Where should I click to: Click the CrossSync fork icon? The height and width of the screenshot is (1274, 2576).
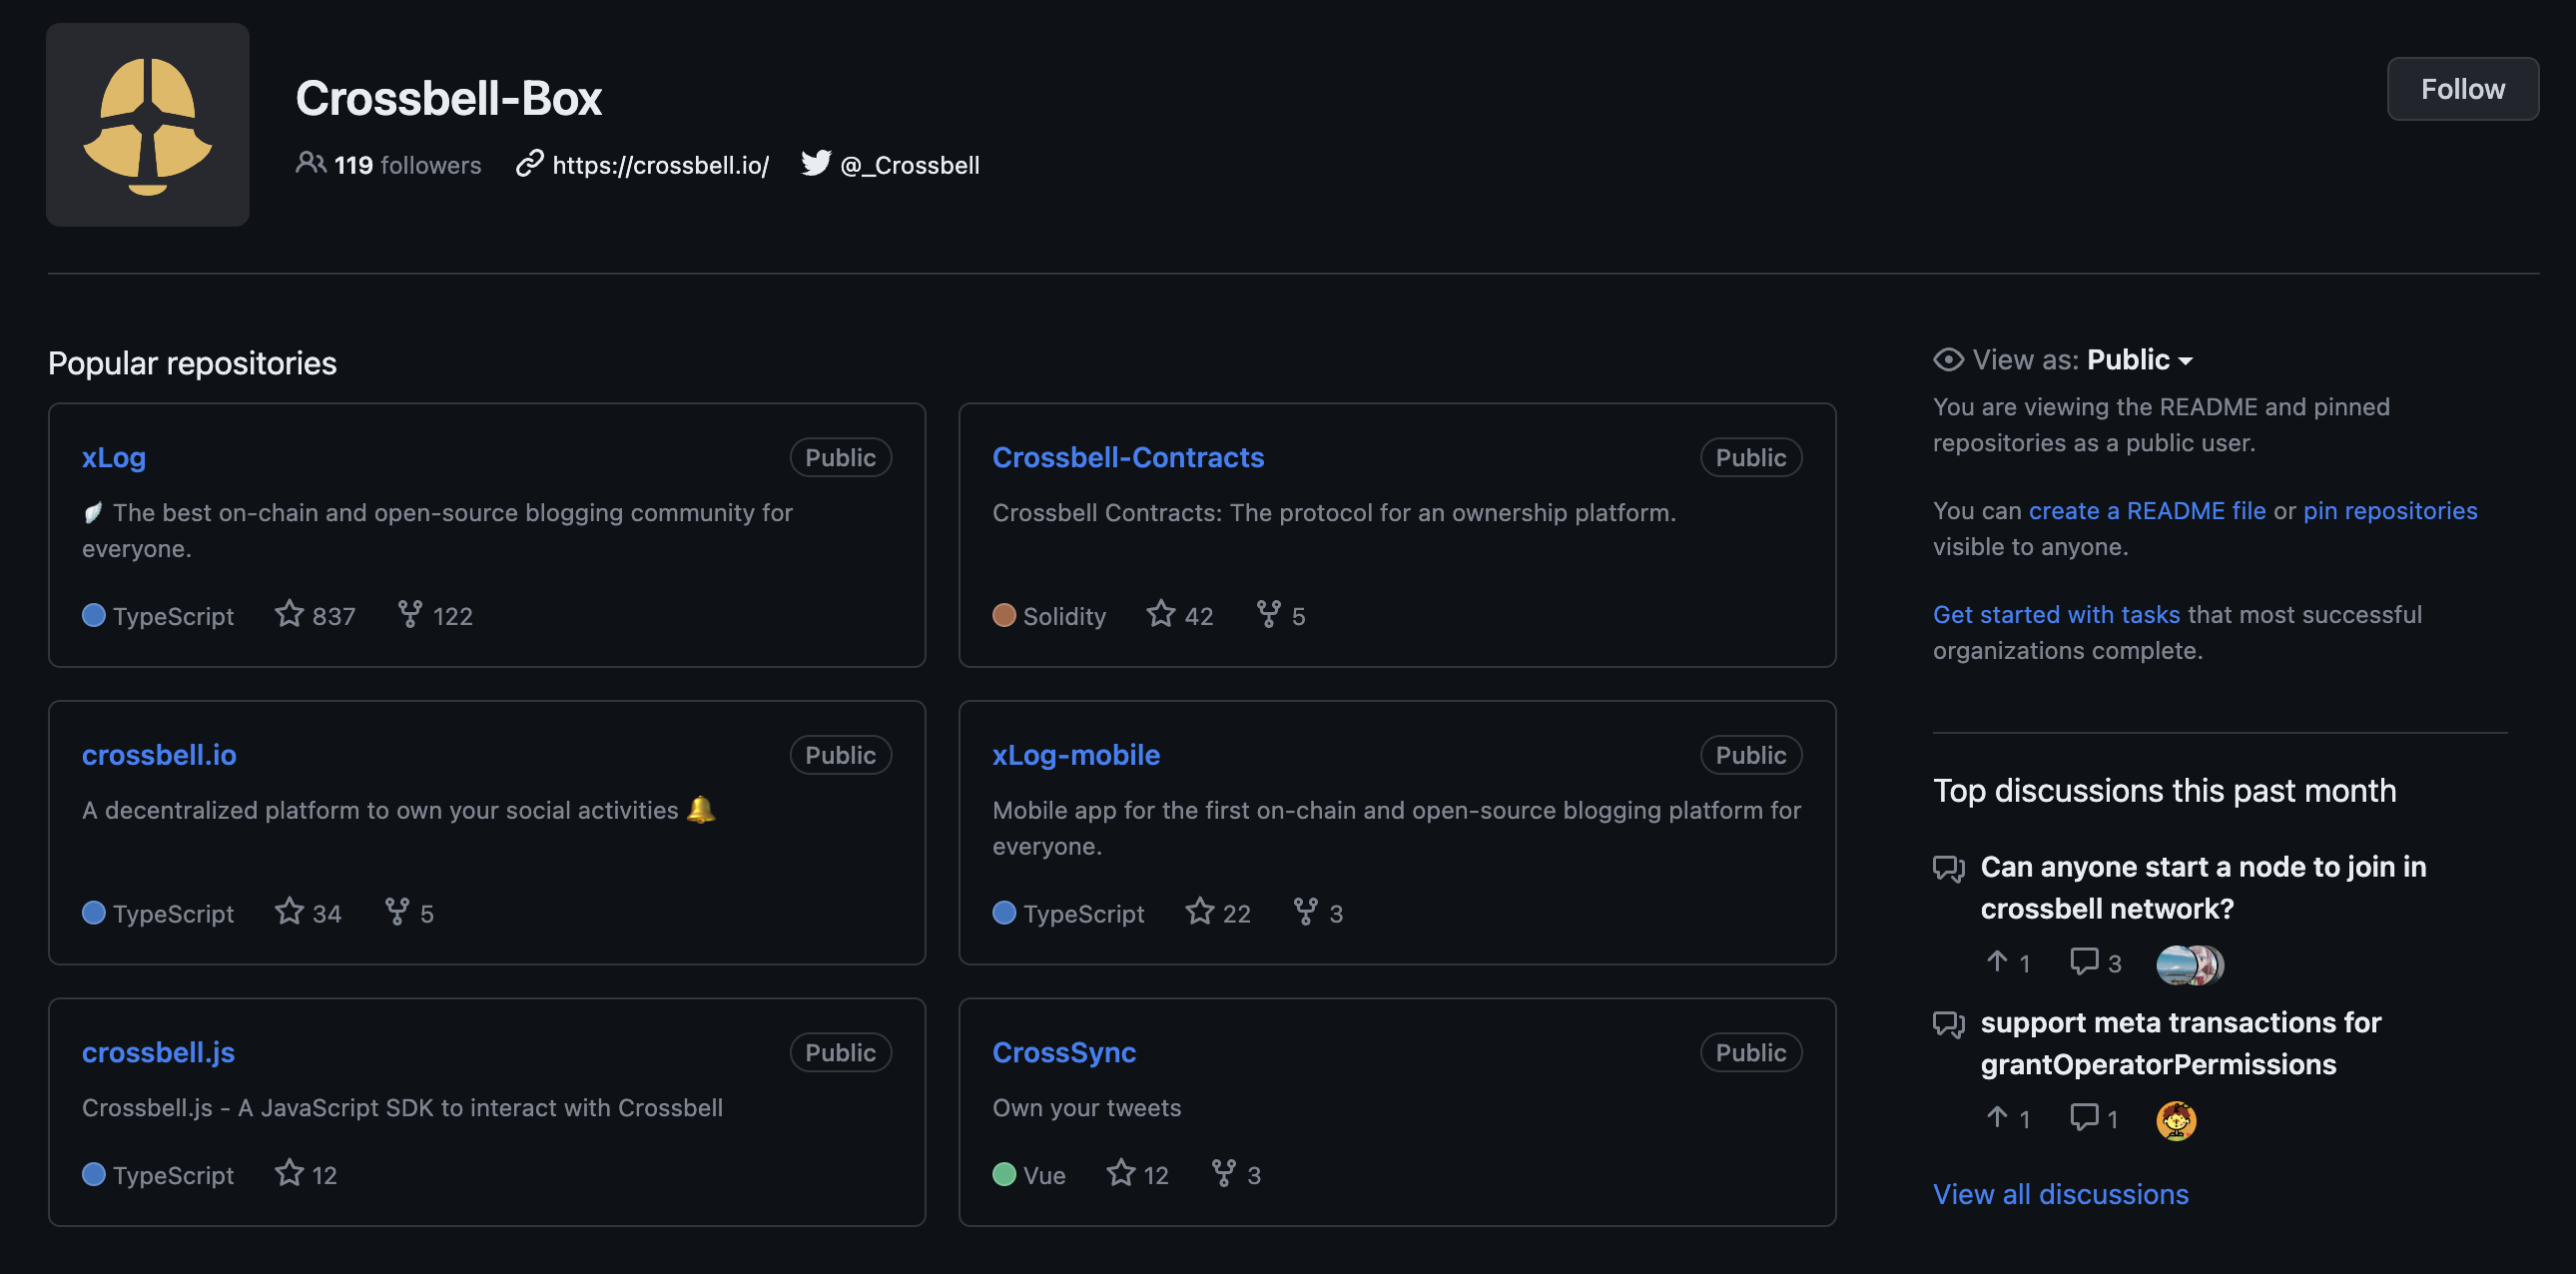(x=1223, y=1172)
